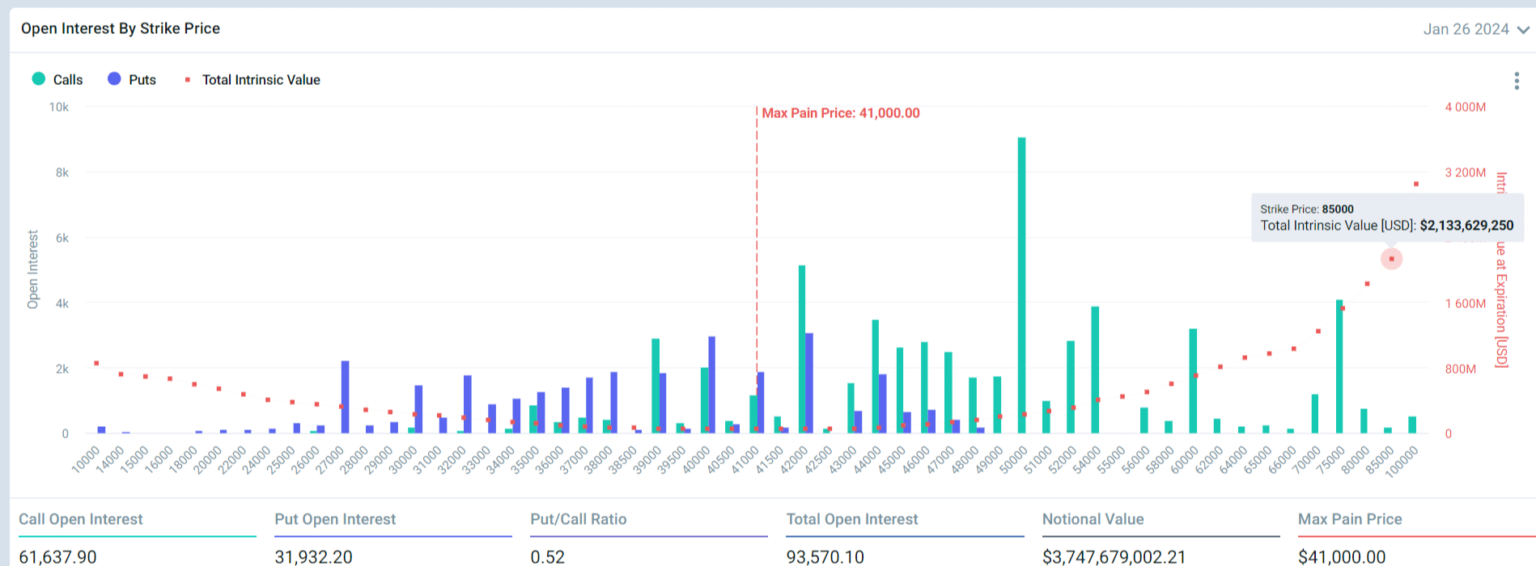Click the Calls bar at 54000 strike
This screenshot has width=1536, height=566.
tap(1095, 369)
